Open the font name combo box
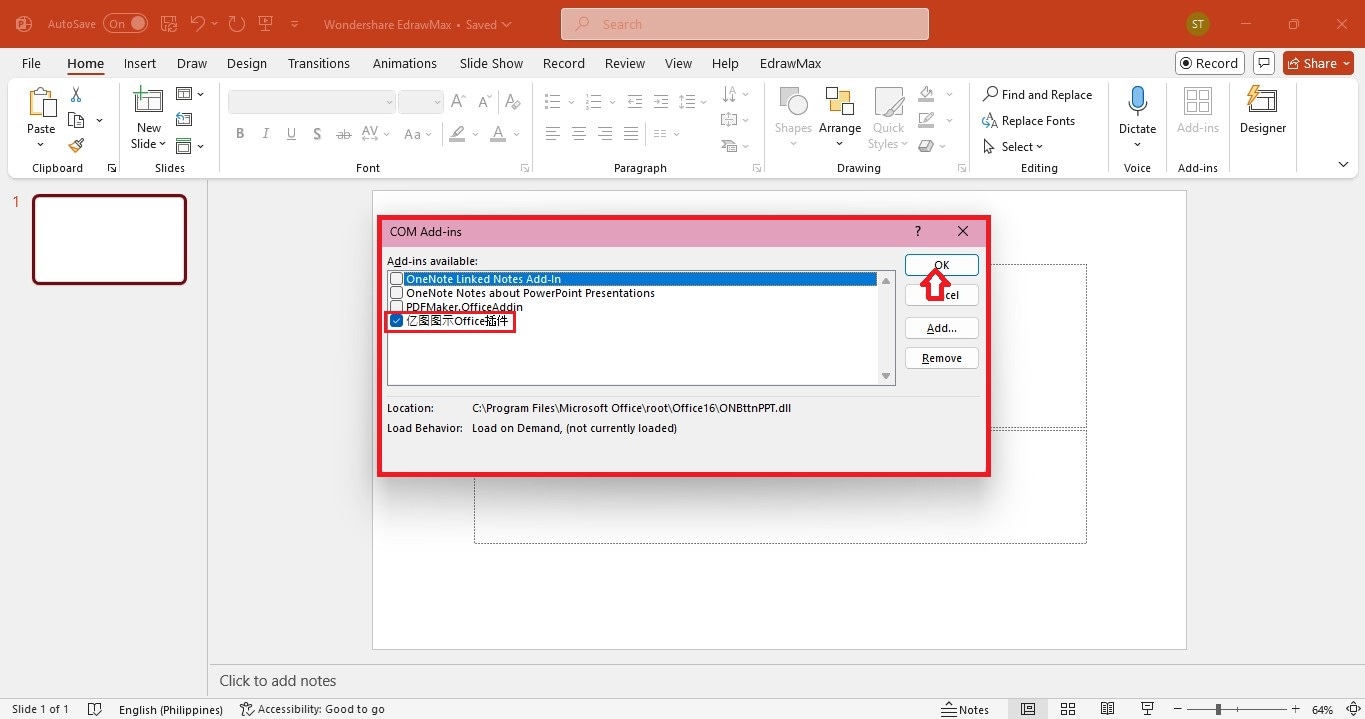Screen dimensions: 1365x719 coord(312,102)
